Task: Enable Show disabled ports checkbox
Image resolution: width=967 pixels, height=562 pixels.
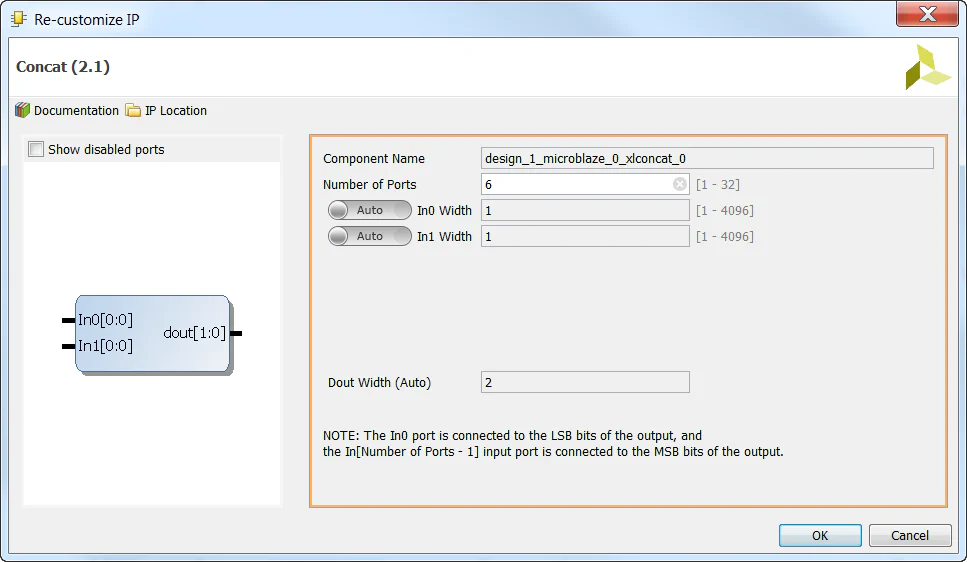Action: tap(36, 149)
